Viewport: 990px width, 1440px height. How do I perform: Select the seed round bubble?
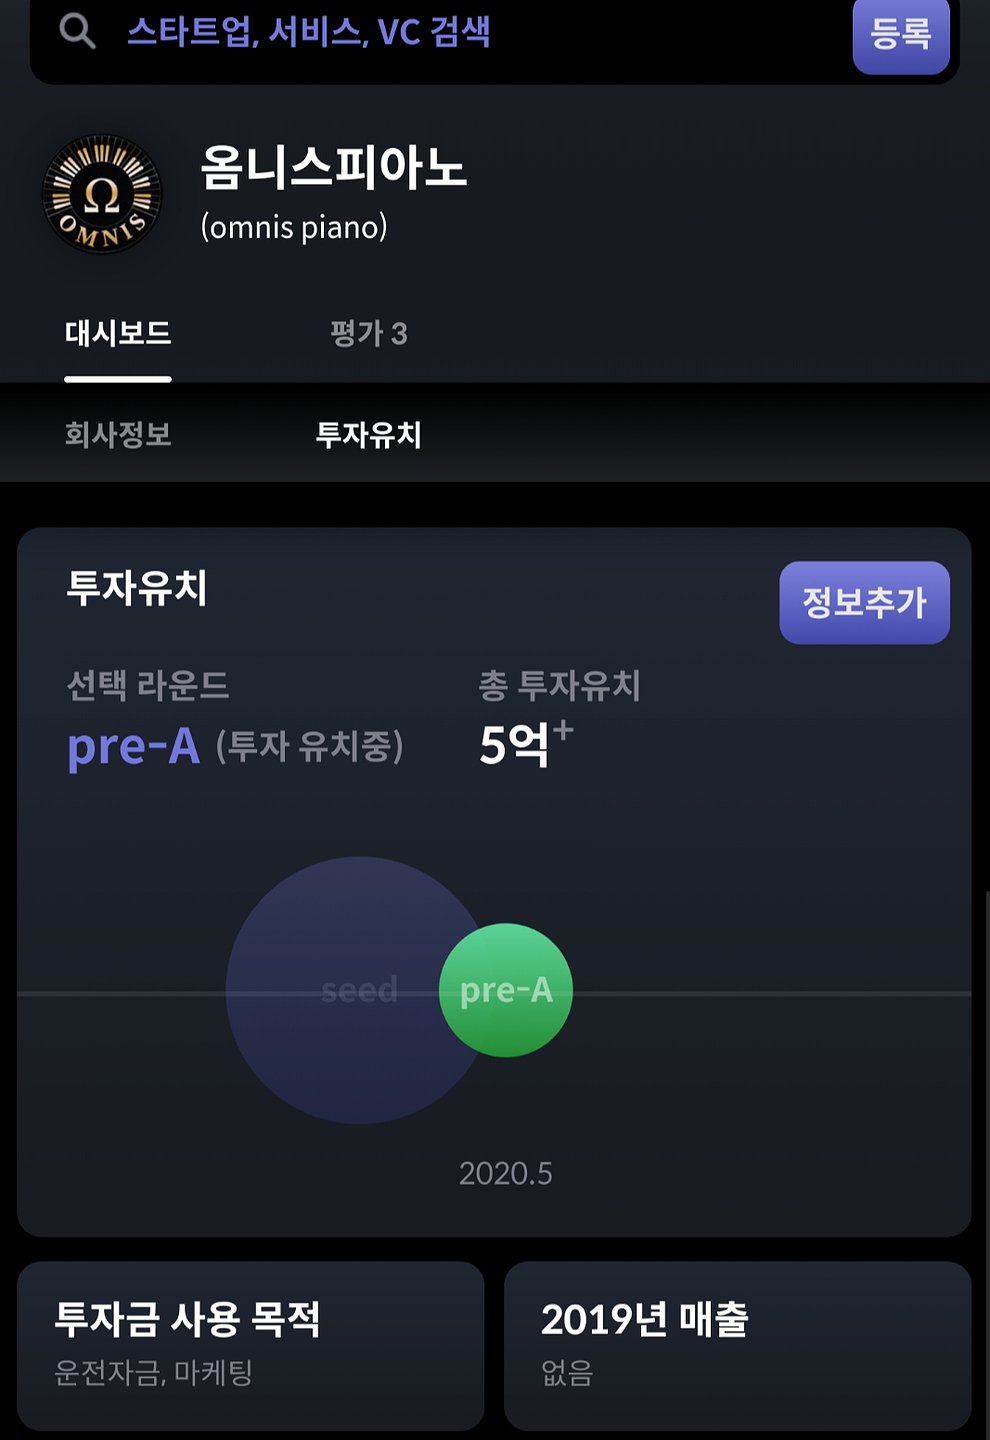click(x=340, y=990)
